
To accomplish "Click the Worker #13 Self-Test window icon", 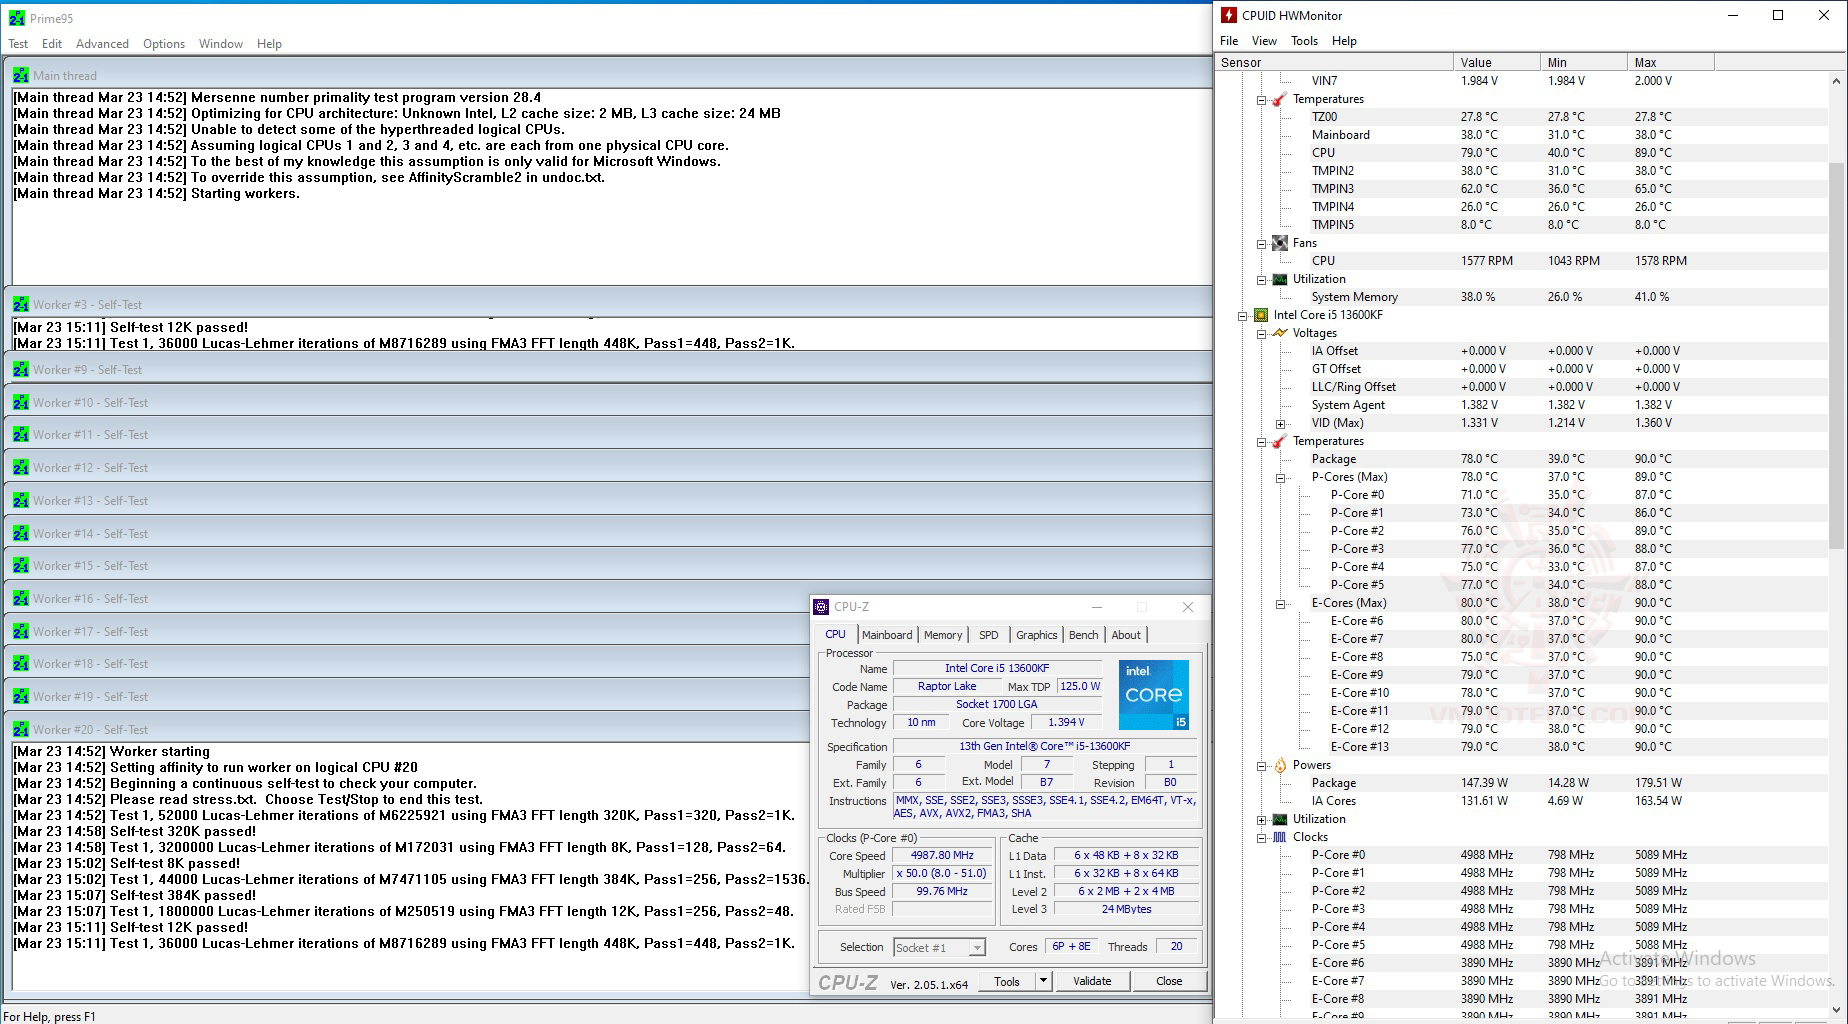I will pos(21,501).
